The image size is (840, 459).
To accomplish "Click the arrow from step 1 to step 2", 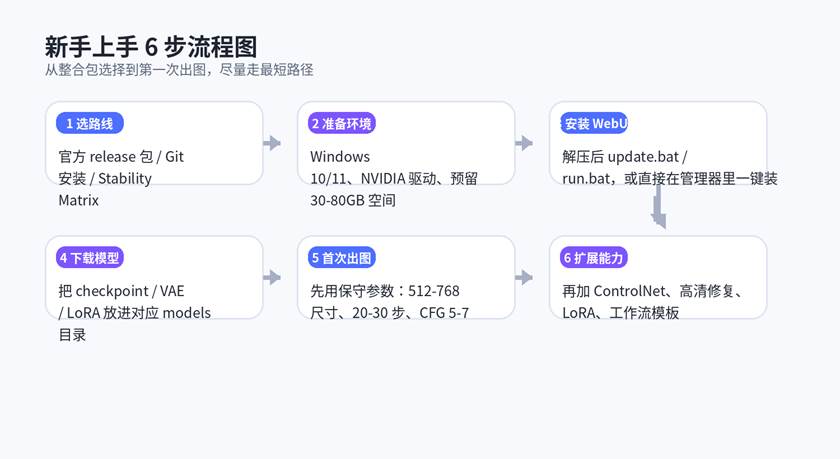I will point(271,143).
